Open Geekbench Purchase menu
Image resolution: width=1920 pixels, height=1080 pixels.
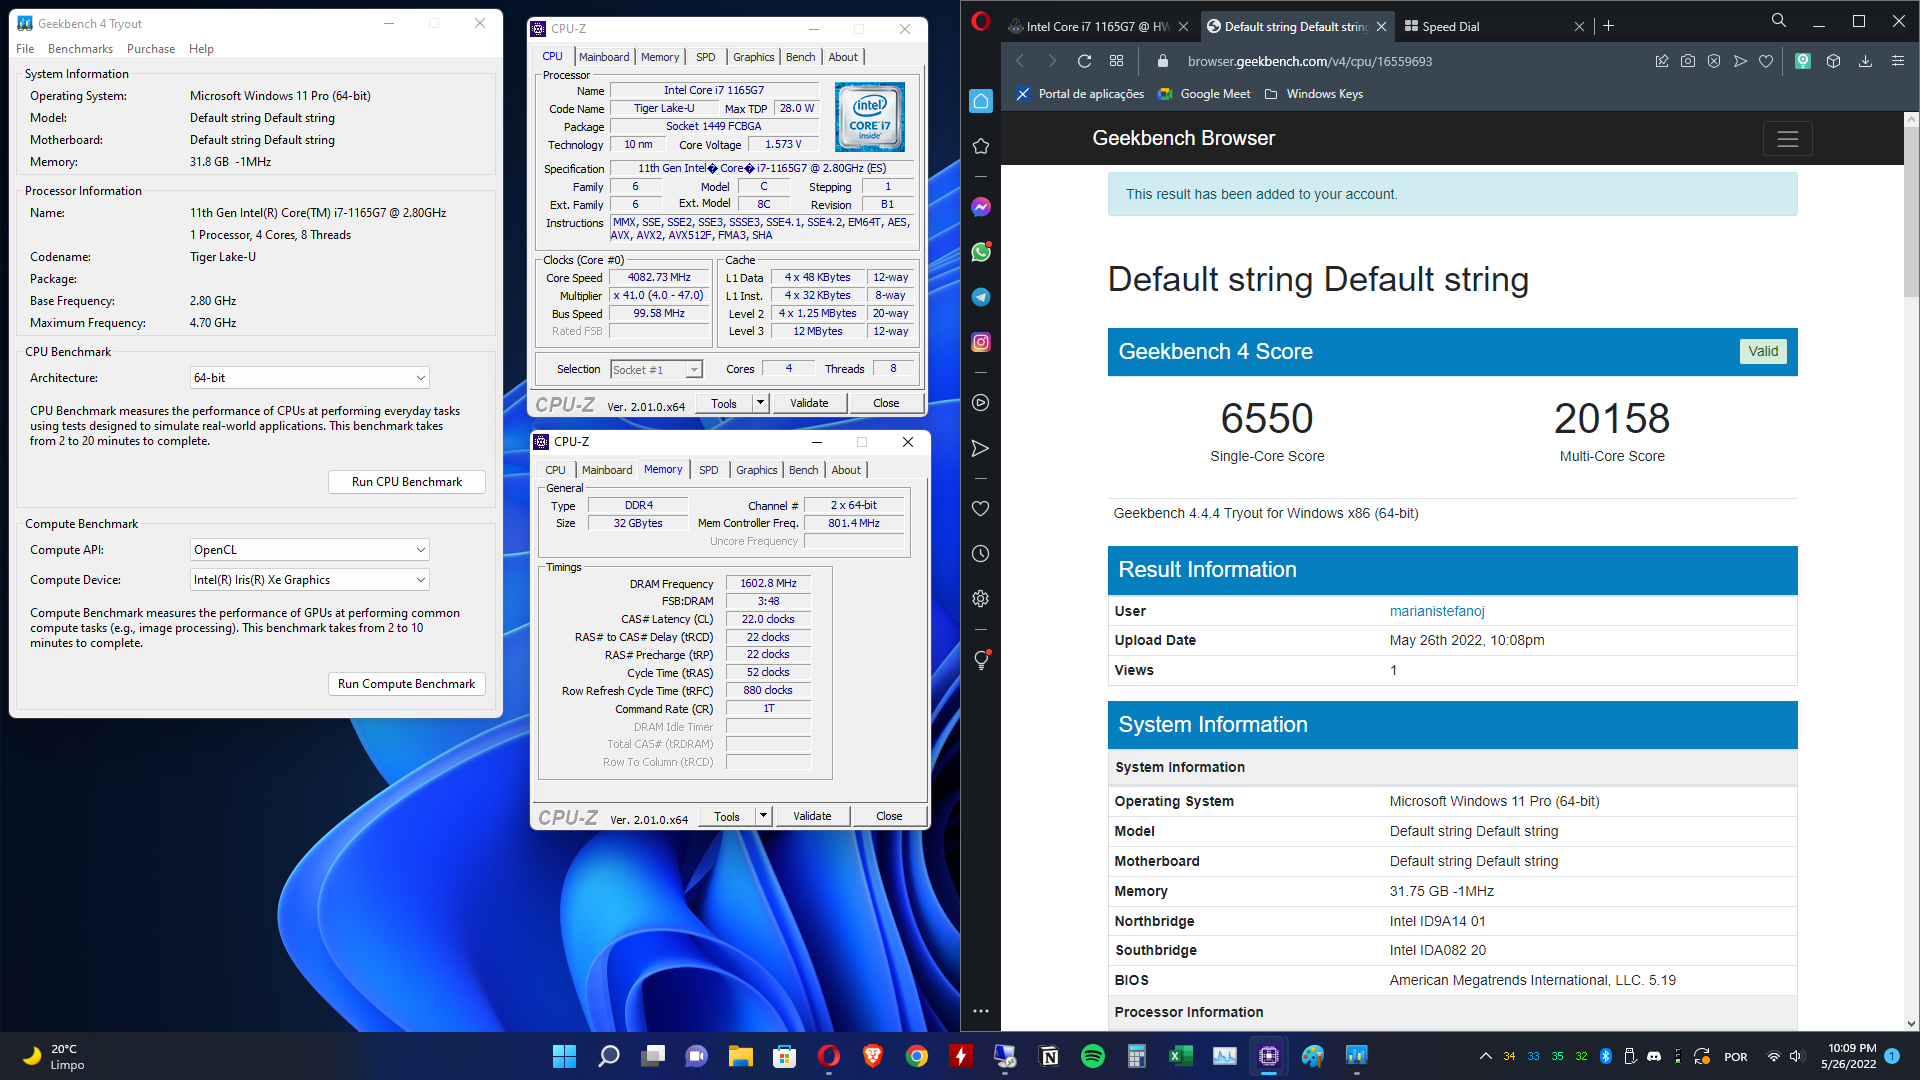(151, 49)
